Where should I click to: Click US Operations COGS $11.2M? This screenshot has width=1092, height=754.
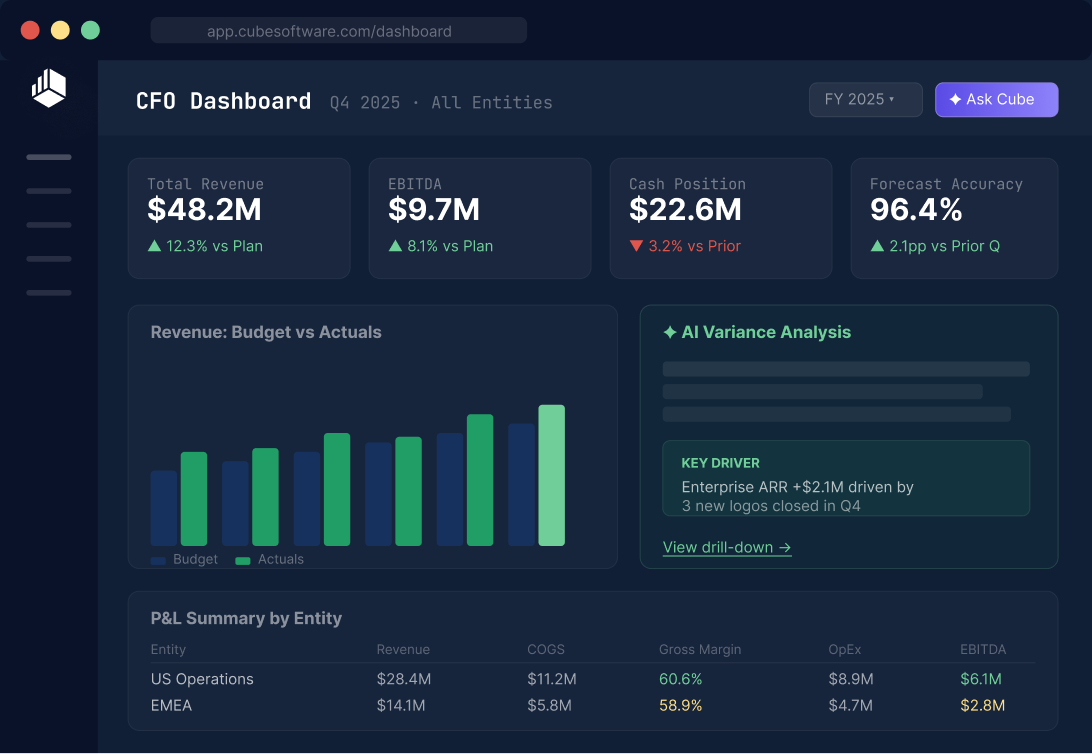coord(552,679)
